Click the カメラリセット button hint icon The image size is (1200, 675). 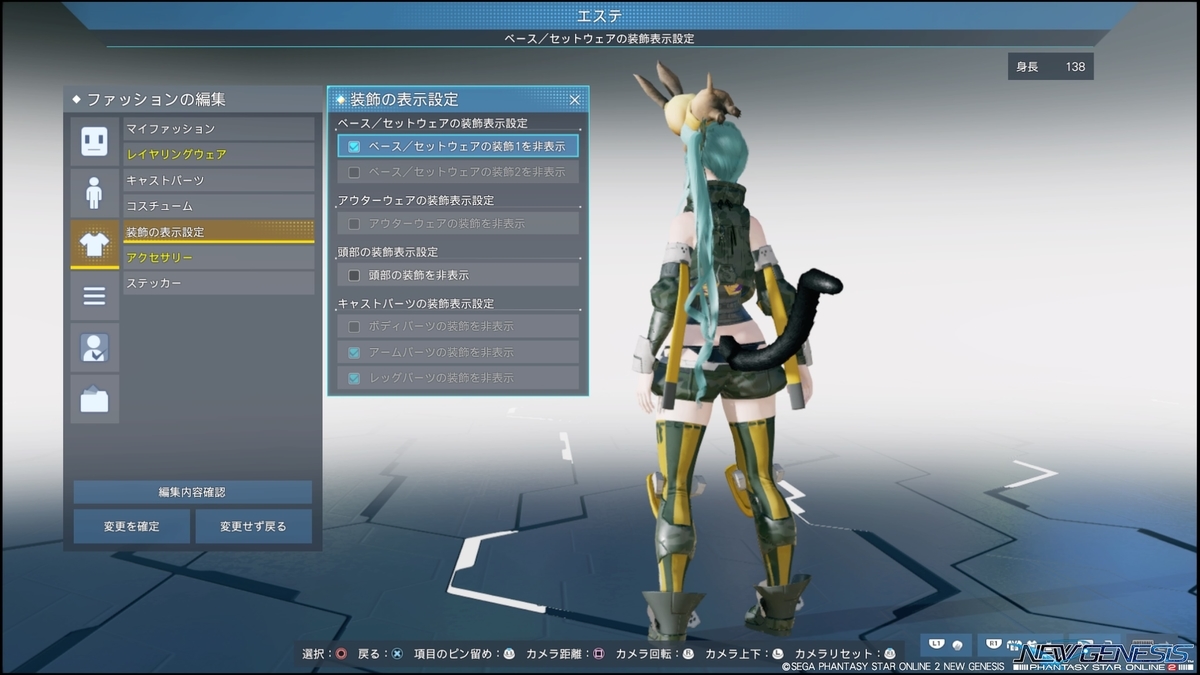(x=890, y=654)
